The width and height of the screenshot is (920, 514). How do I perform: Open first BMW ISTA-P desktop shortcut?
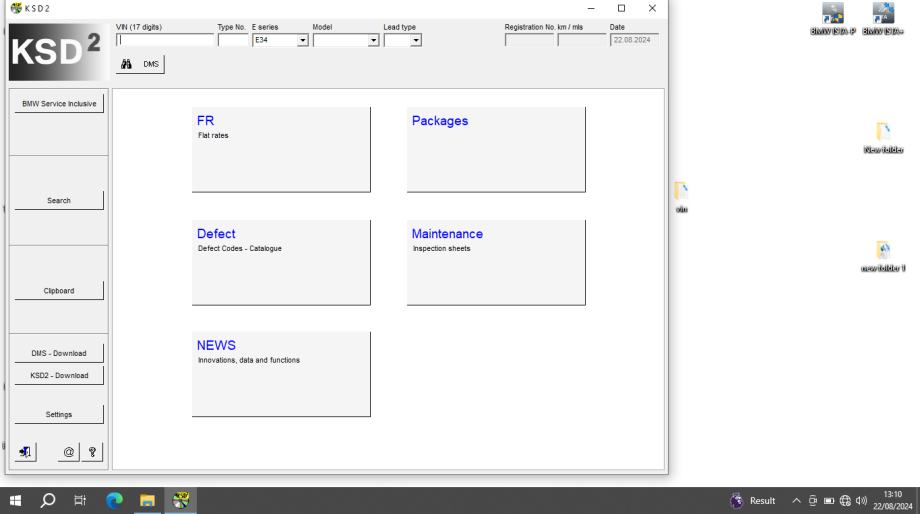[x=833, y=19]
